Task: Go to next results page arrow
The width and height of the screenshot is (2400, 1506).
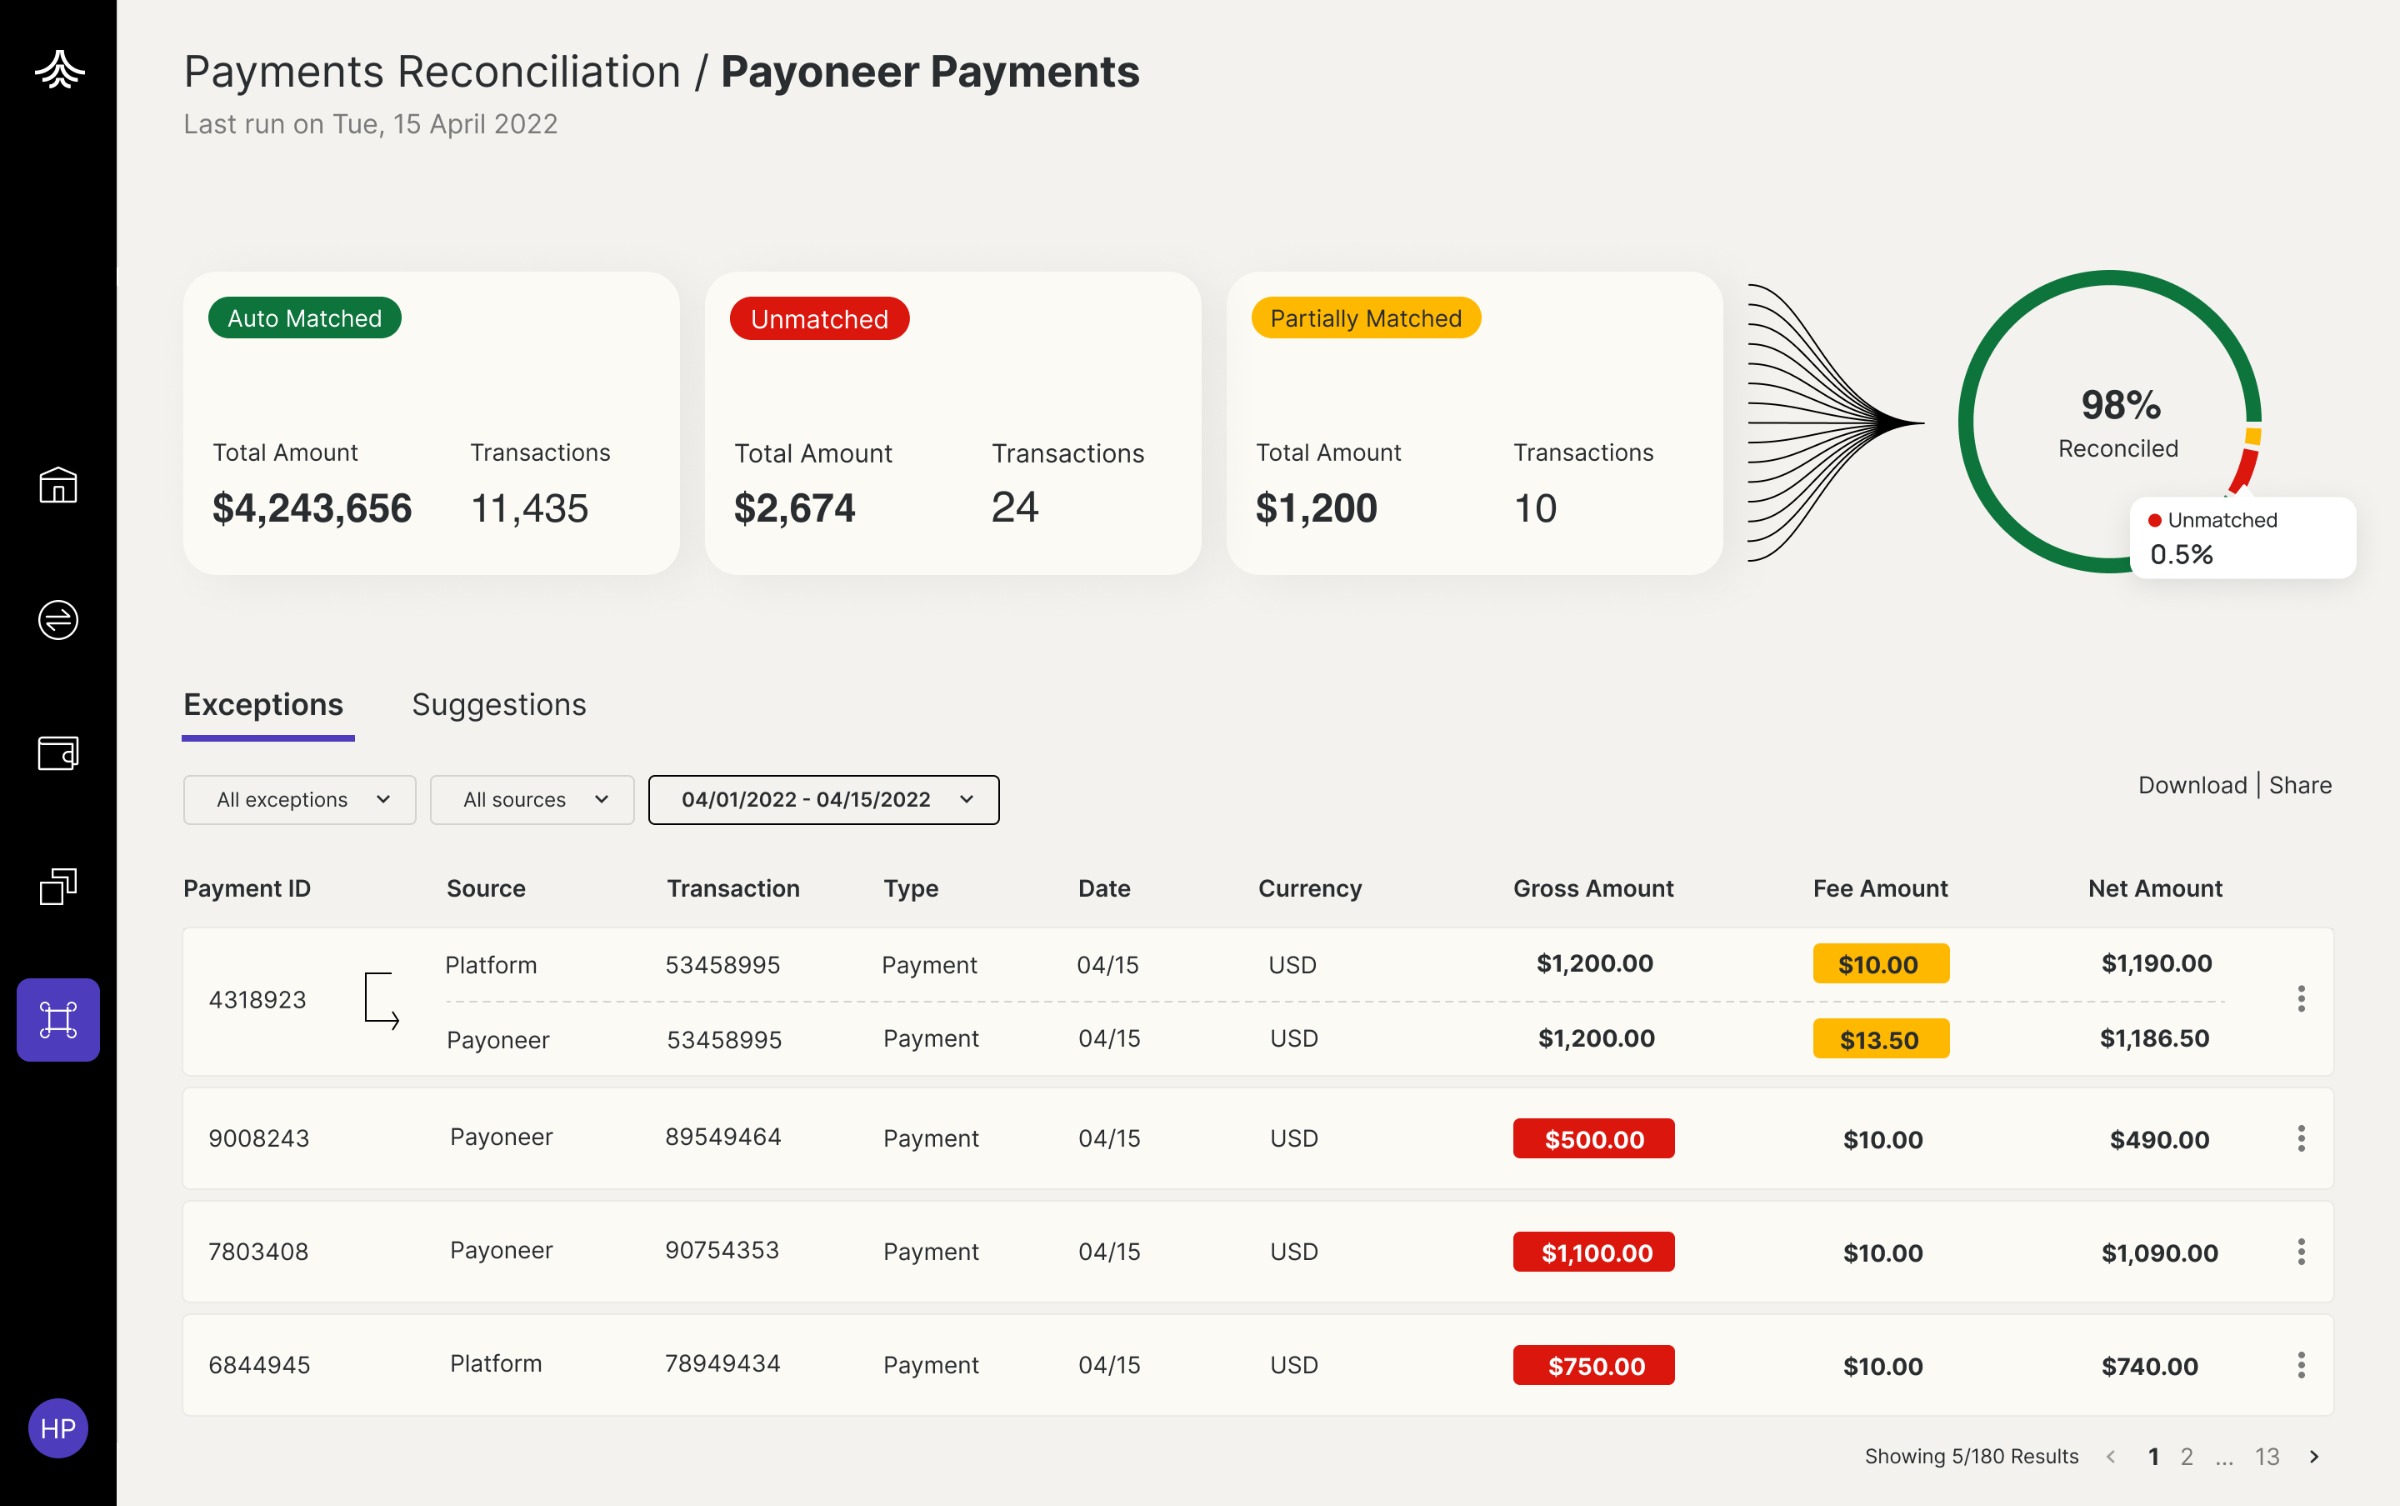Action: point(2314,1456)
